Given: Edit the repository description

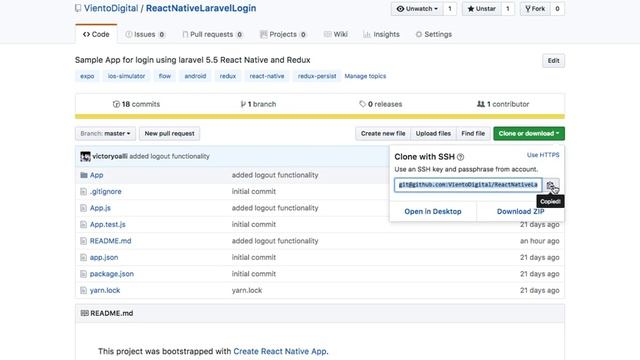Looking at the screenshot, I should [x=553, y=61].
